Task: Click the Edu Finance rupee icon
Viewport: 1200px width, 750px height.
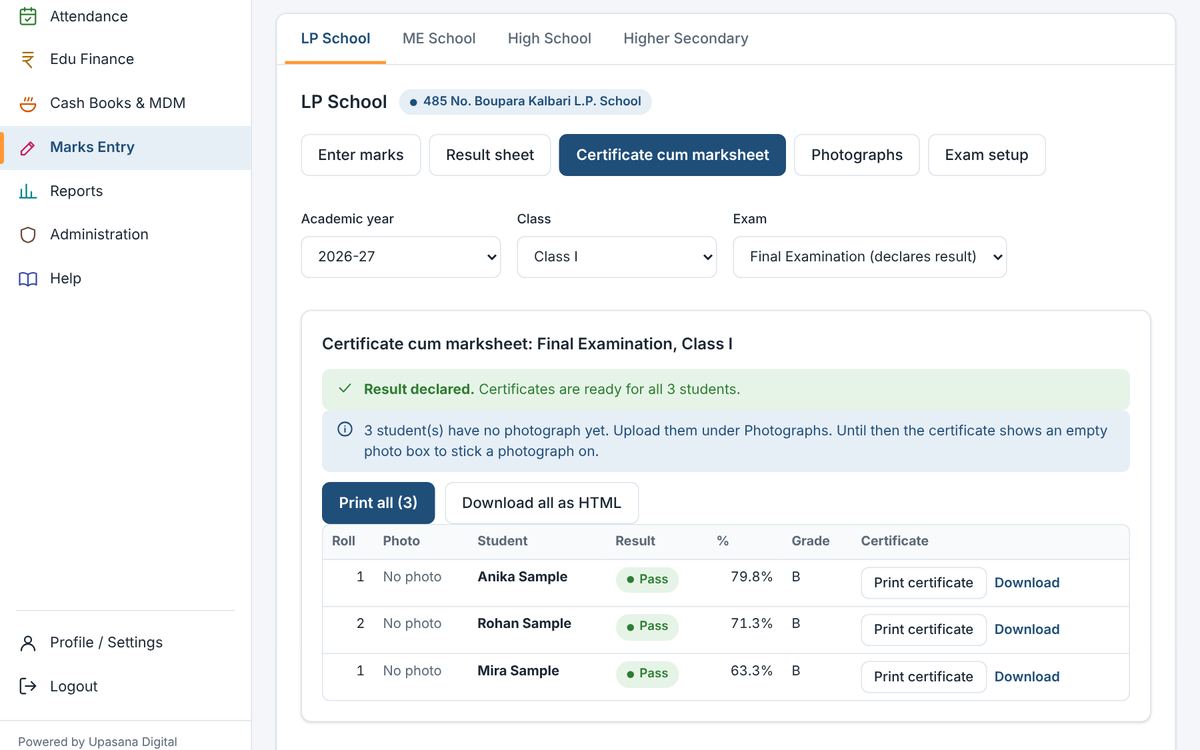Action: (28, 59)
